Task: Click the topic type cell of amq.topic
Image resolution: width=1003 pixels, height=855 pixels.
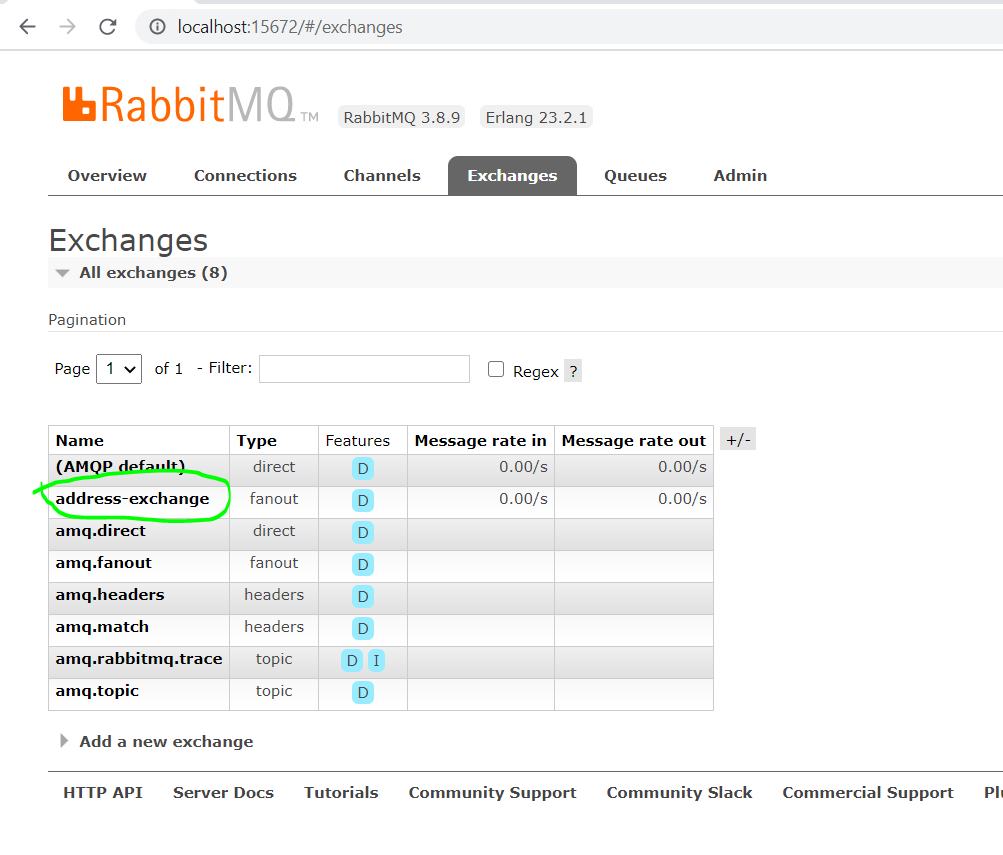Action: click(274, 691)
